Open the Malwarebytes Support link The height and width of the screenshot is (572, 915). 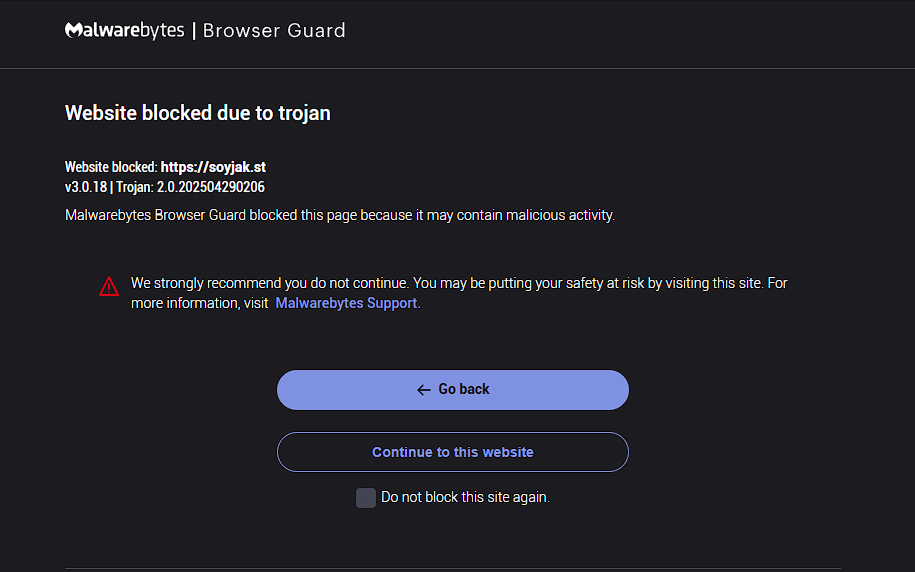click(x=346, y=303)
